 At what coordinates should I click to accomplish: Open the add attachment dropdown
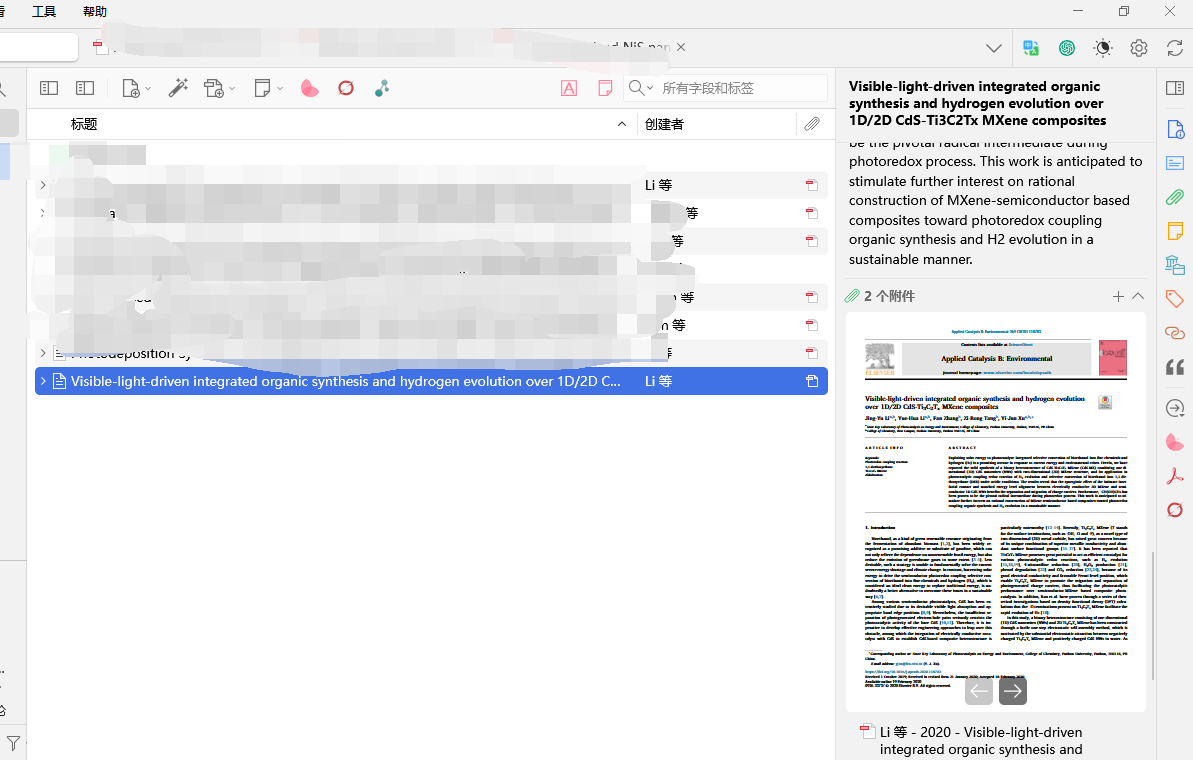219,88
